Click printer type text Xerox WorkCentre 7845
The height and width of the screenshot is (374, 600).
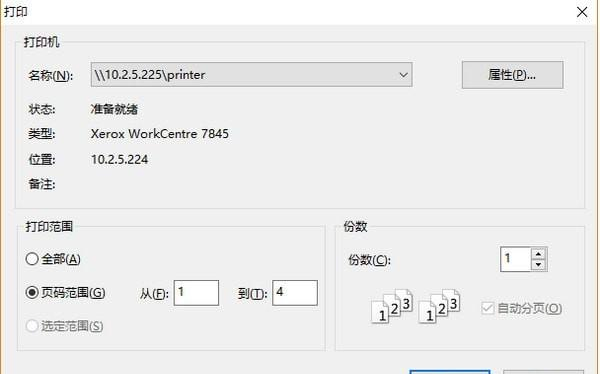coord(160,134)
